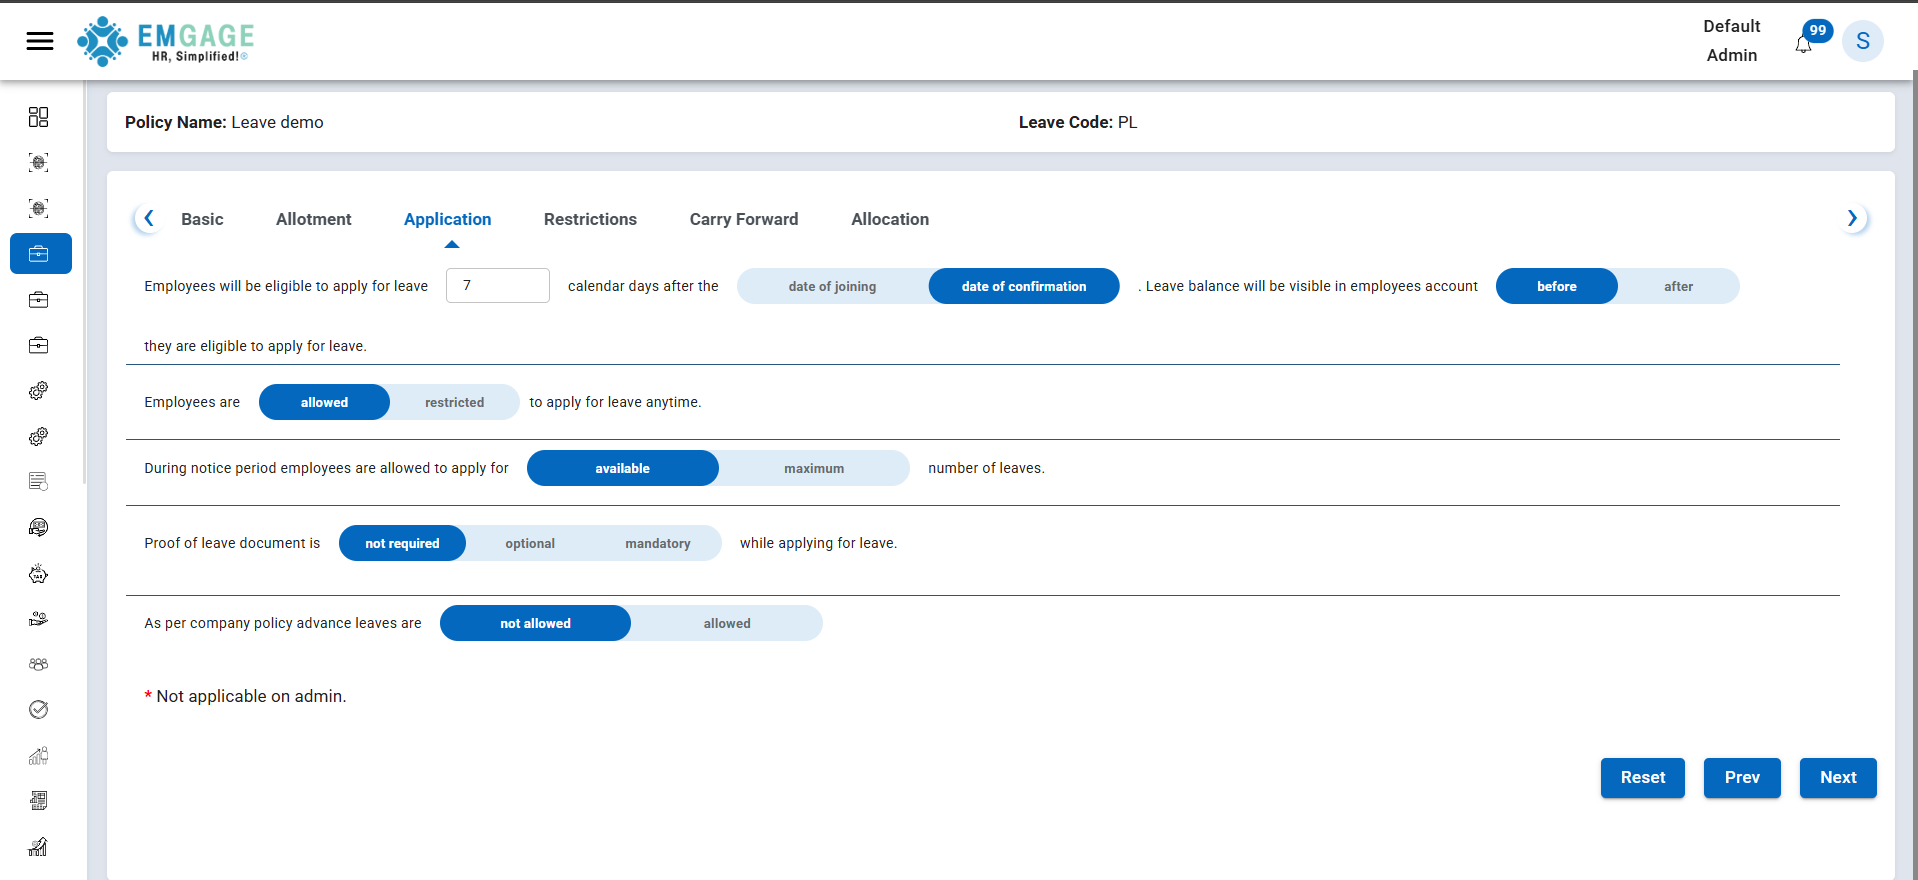Open the people group icon in sidebar
The height and width of the screenshot is (880, 1918).
38,664
